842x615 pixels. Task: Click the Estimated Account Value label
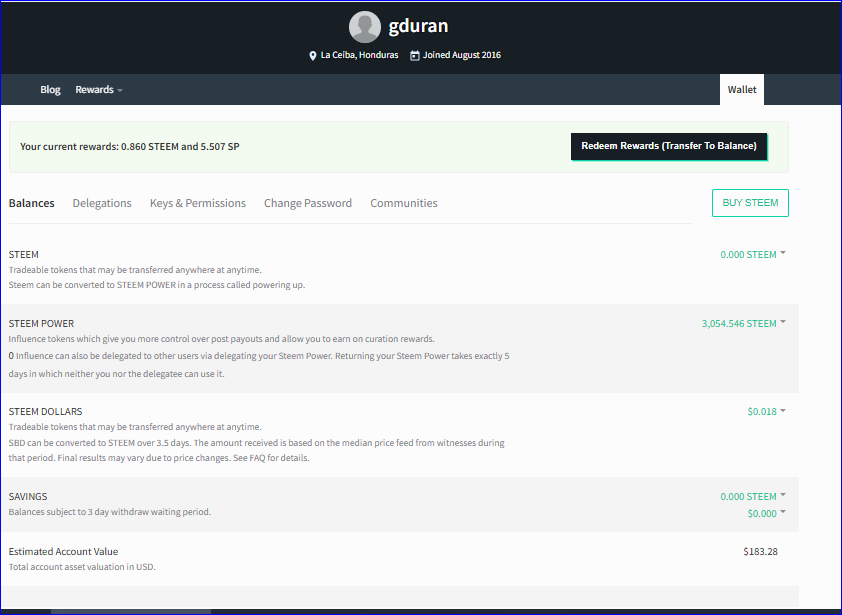coord(63,552)
